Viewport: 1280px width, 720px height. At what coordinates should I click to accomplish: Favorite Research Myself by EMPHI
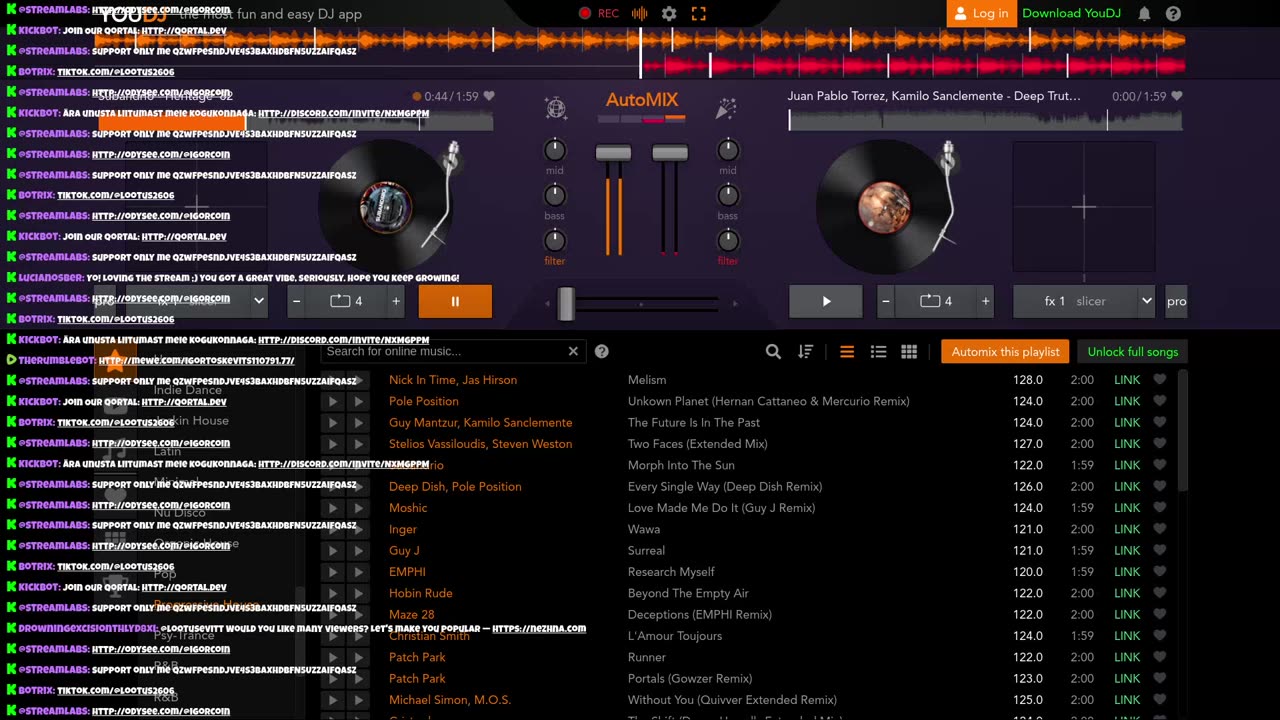click(1159, 572)
